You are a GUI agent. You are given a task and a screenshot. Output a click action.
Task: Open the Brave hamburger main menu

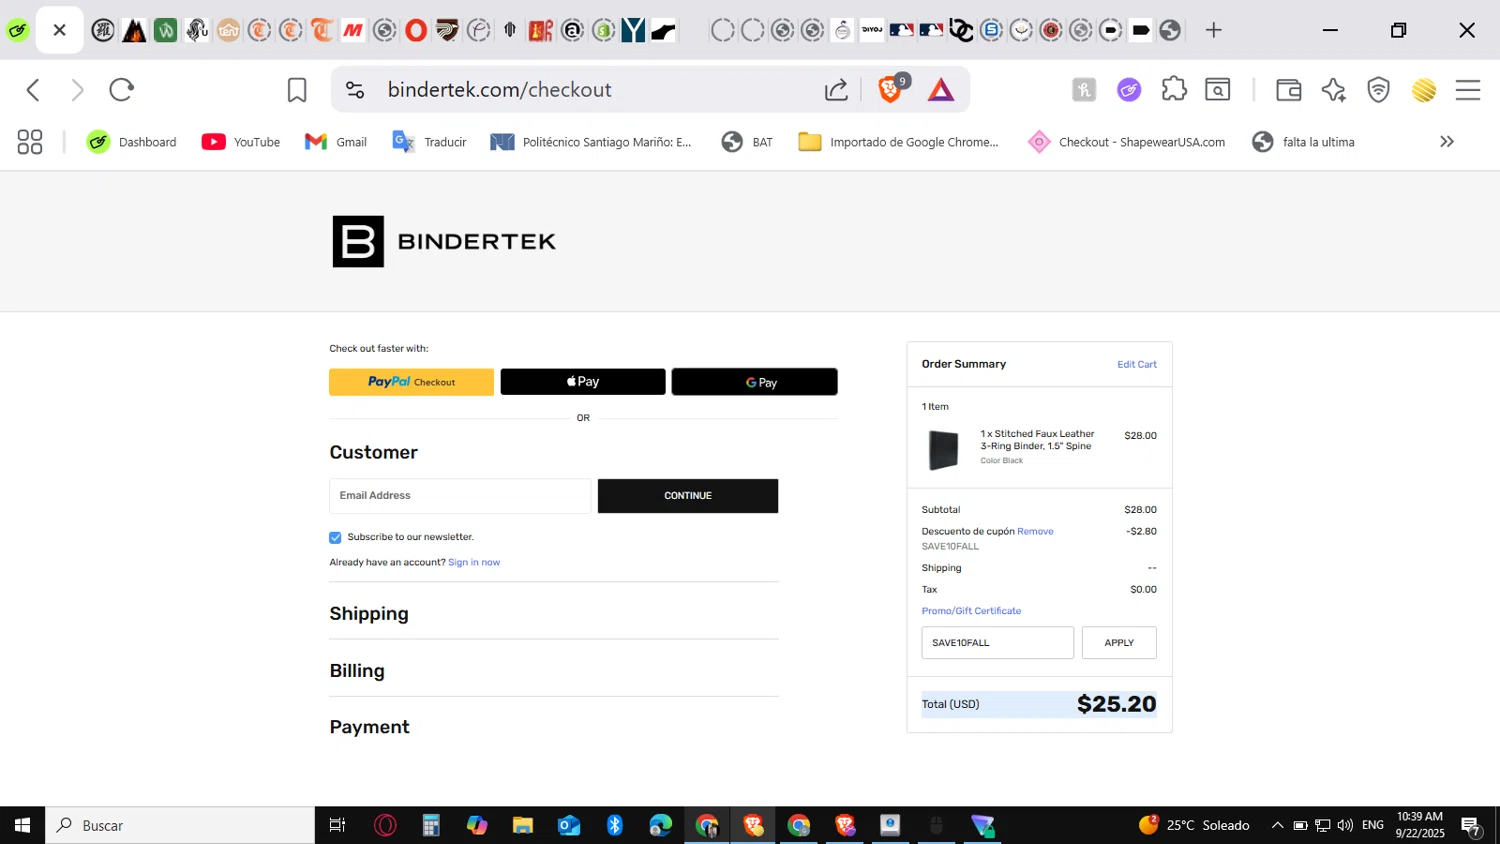(x=1468, y=90)
